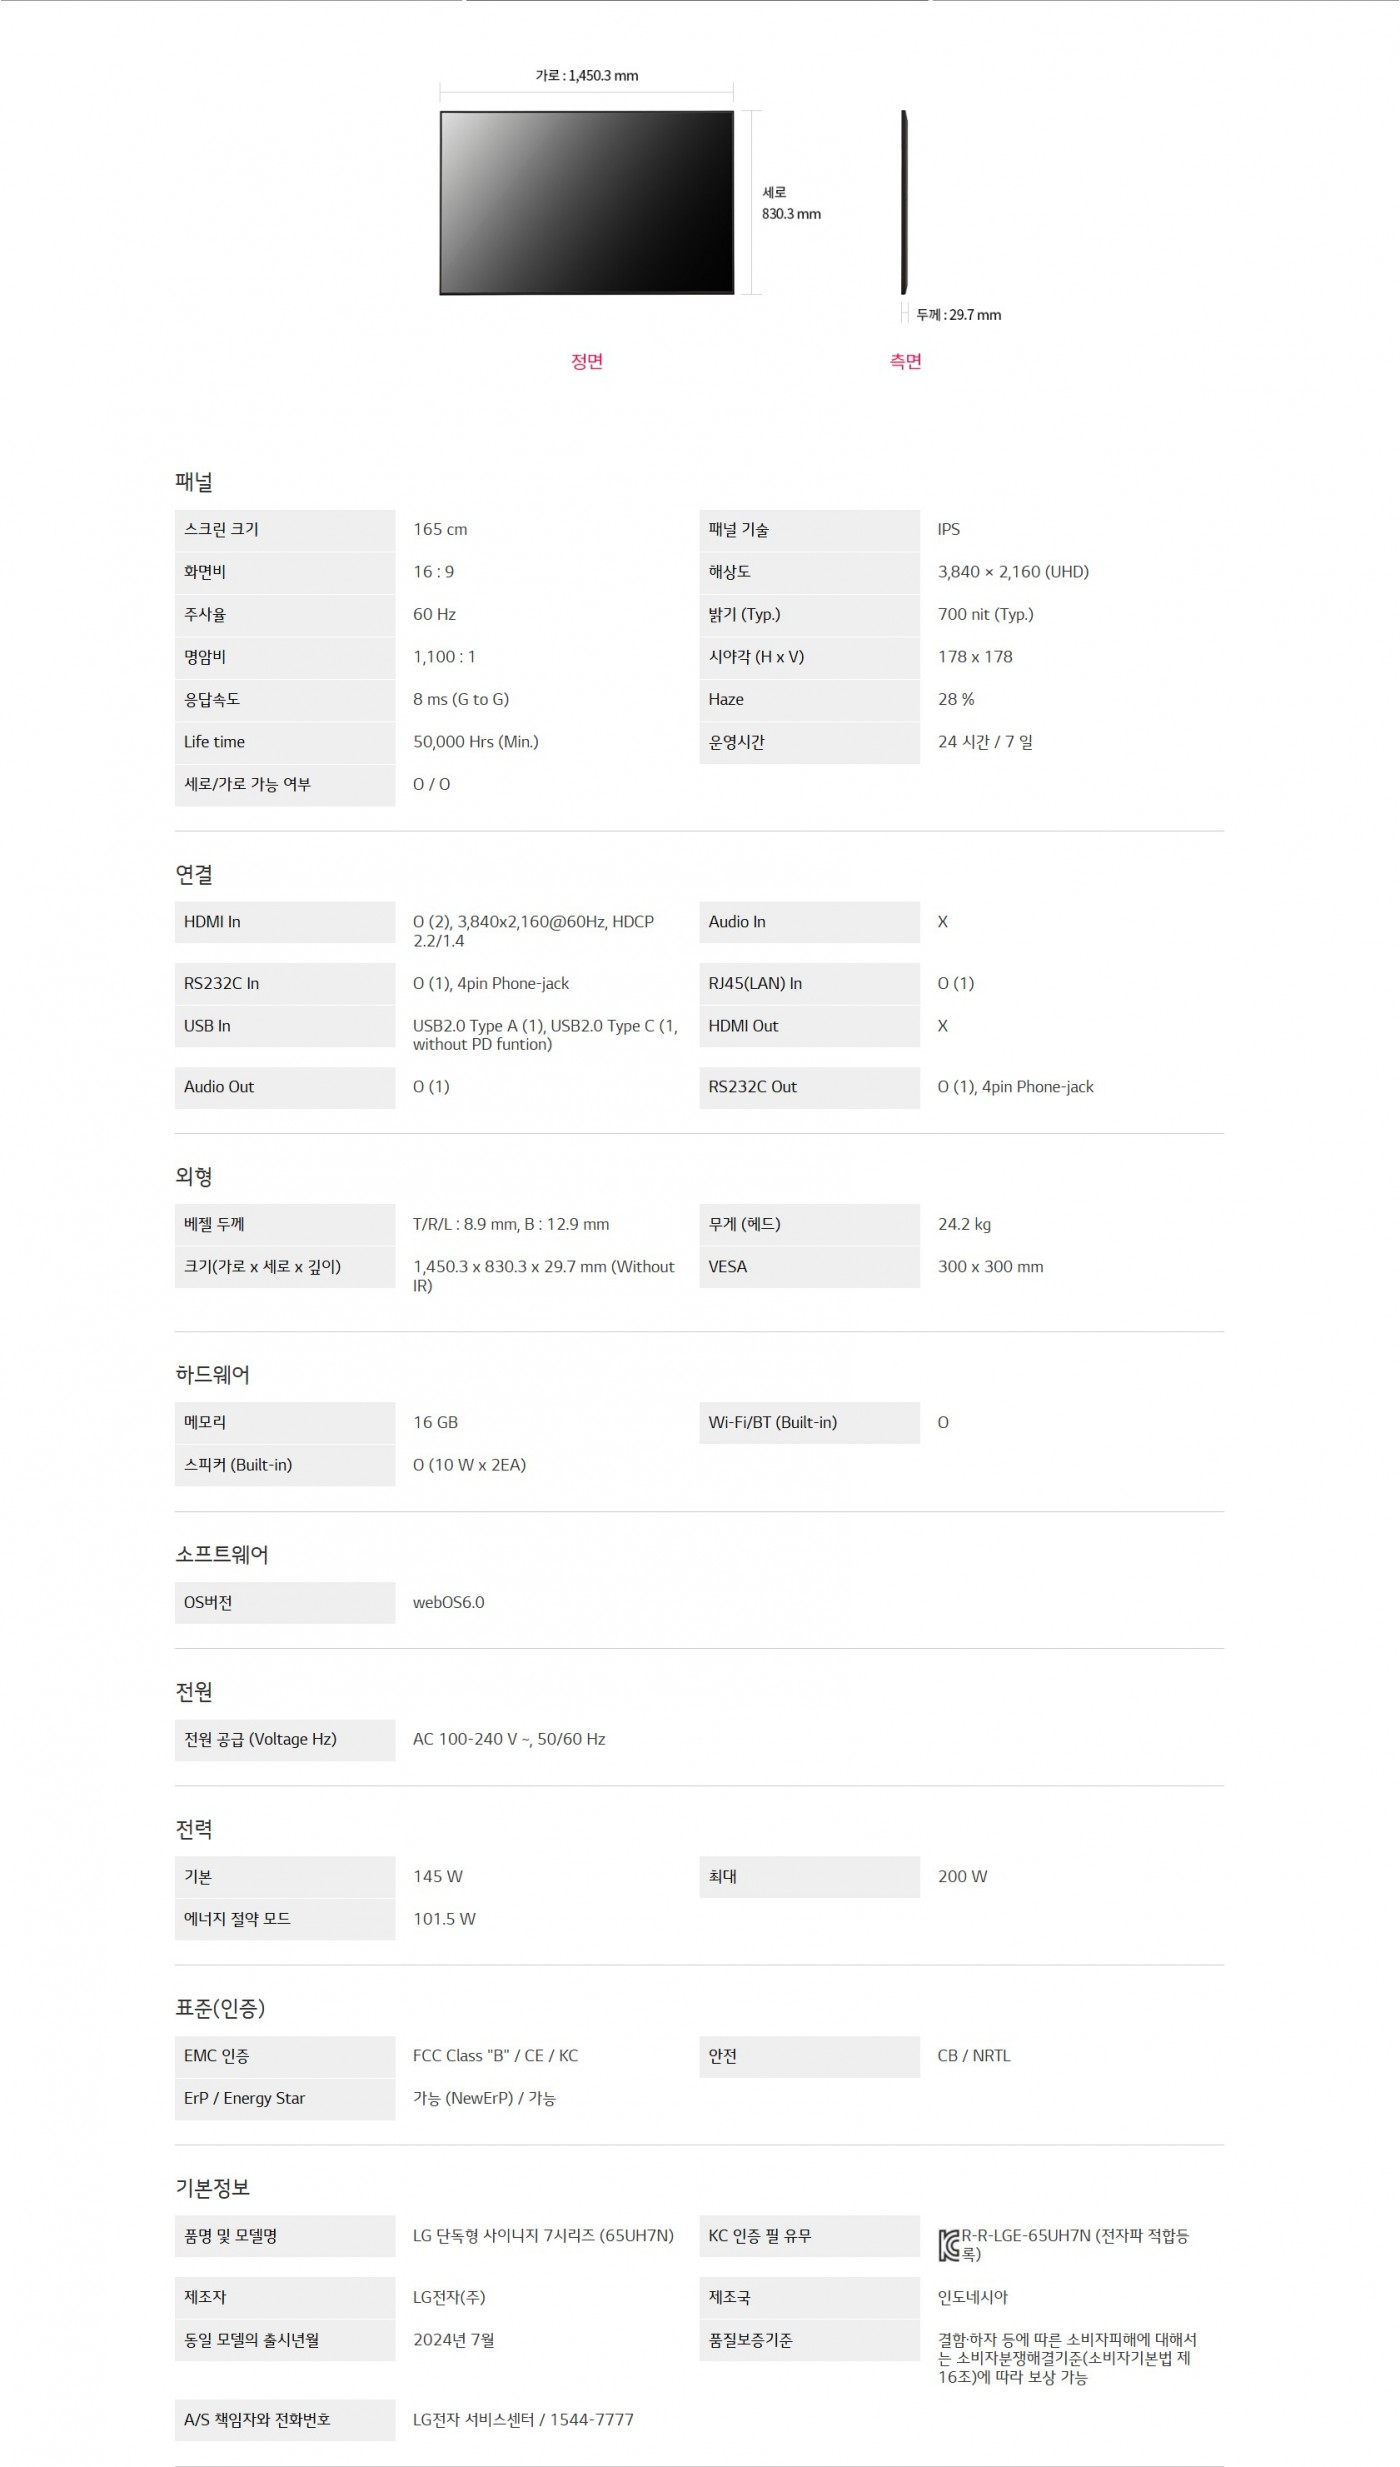Click the KC certification mark icon
Screen dimensions: 1400x2467
[948, 2245]
